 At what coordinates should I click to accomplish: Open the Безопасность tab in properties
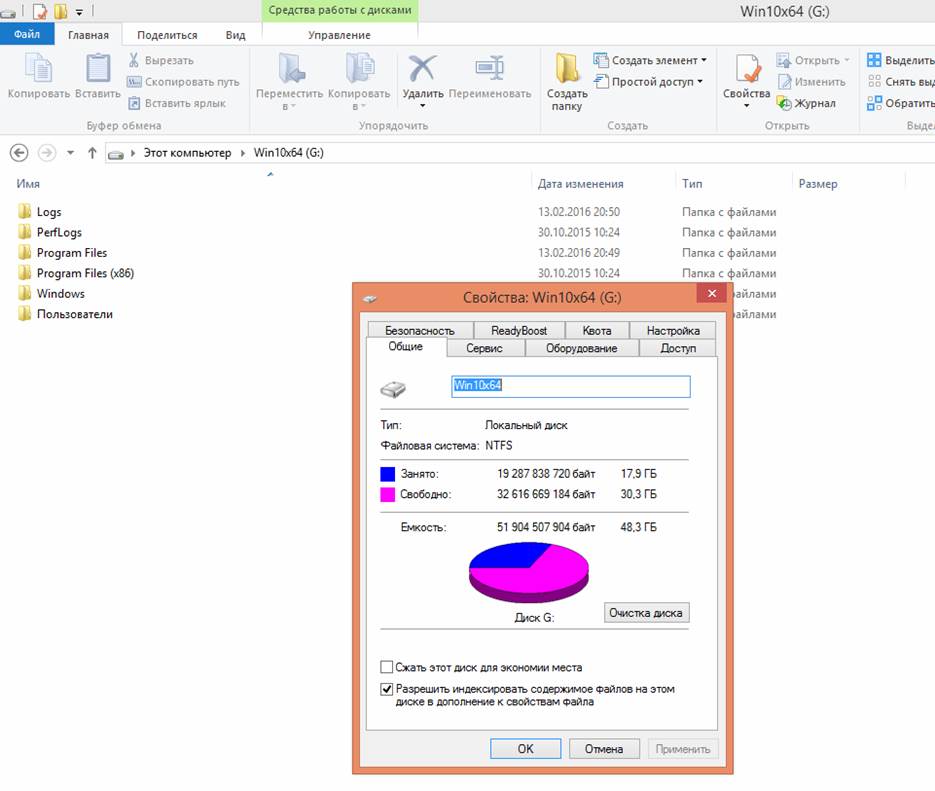pyautogui.click(x=420, y=330)
